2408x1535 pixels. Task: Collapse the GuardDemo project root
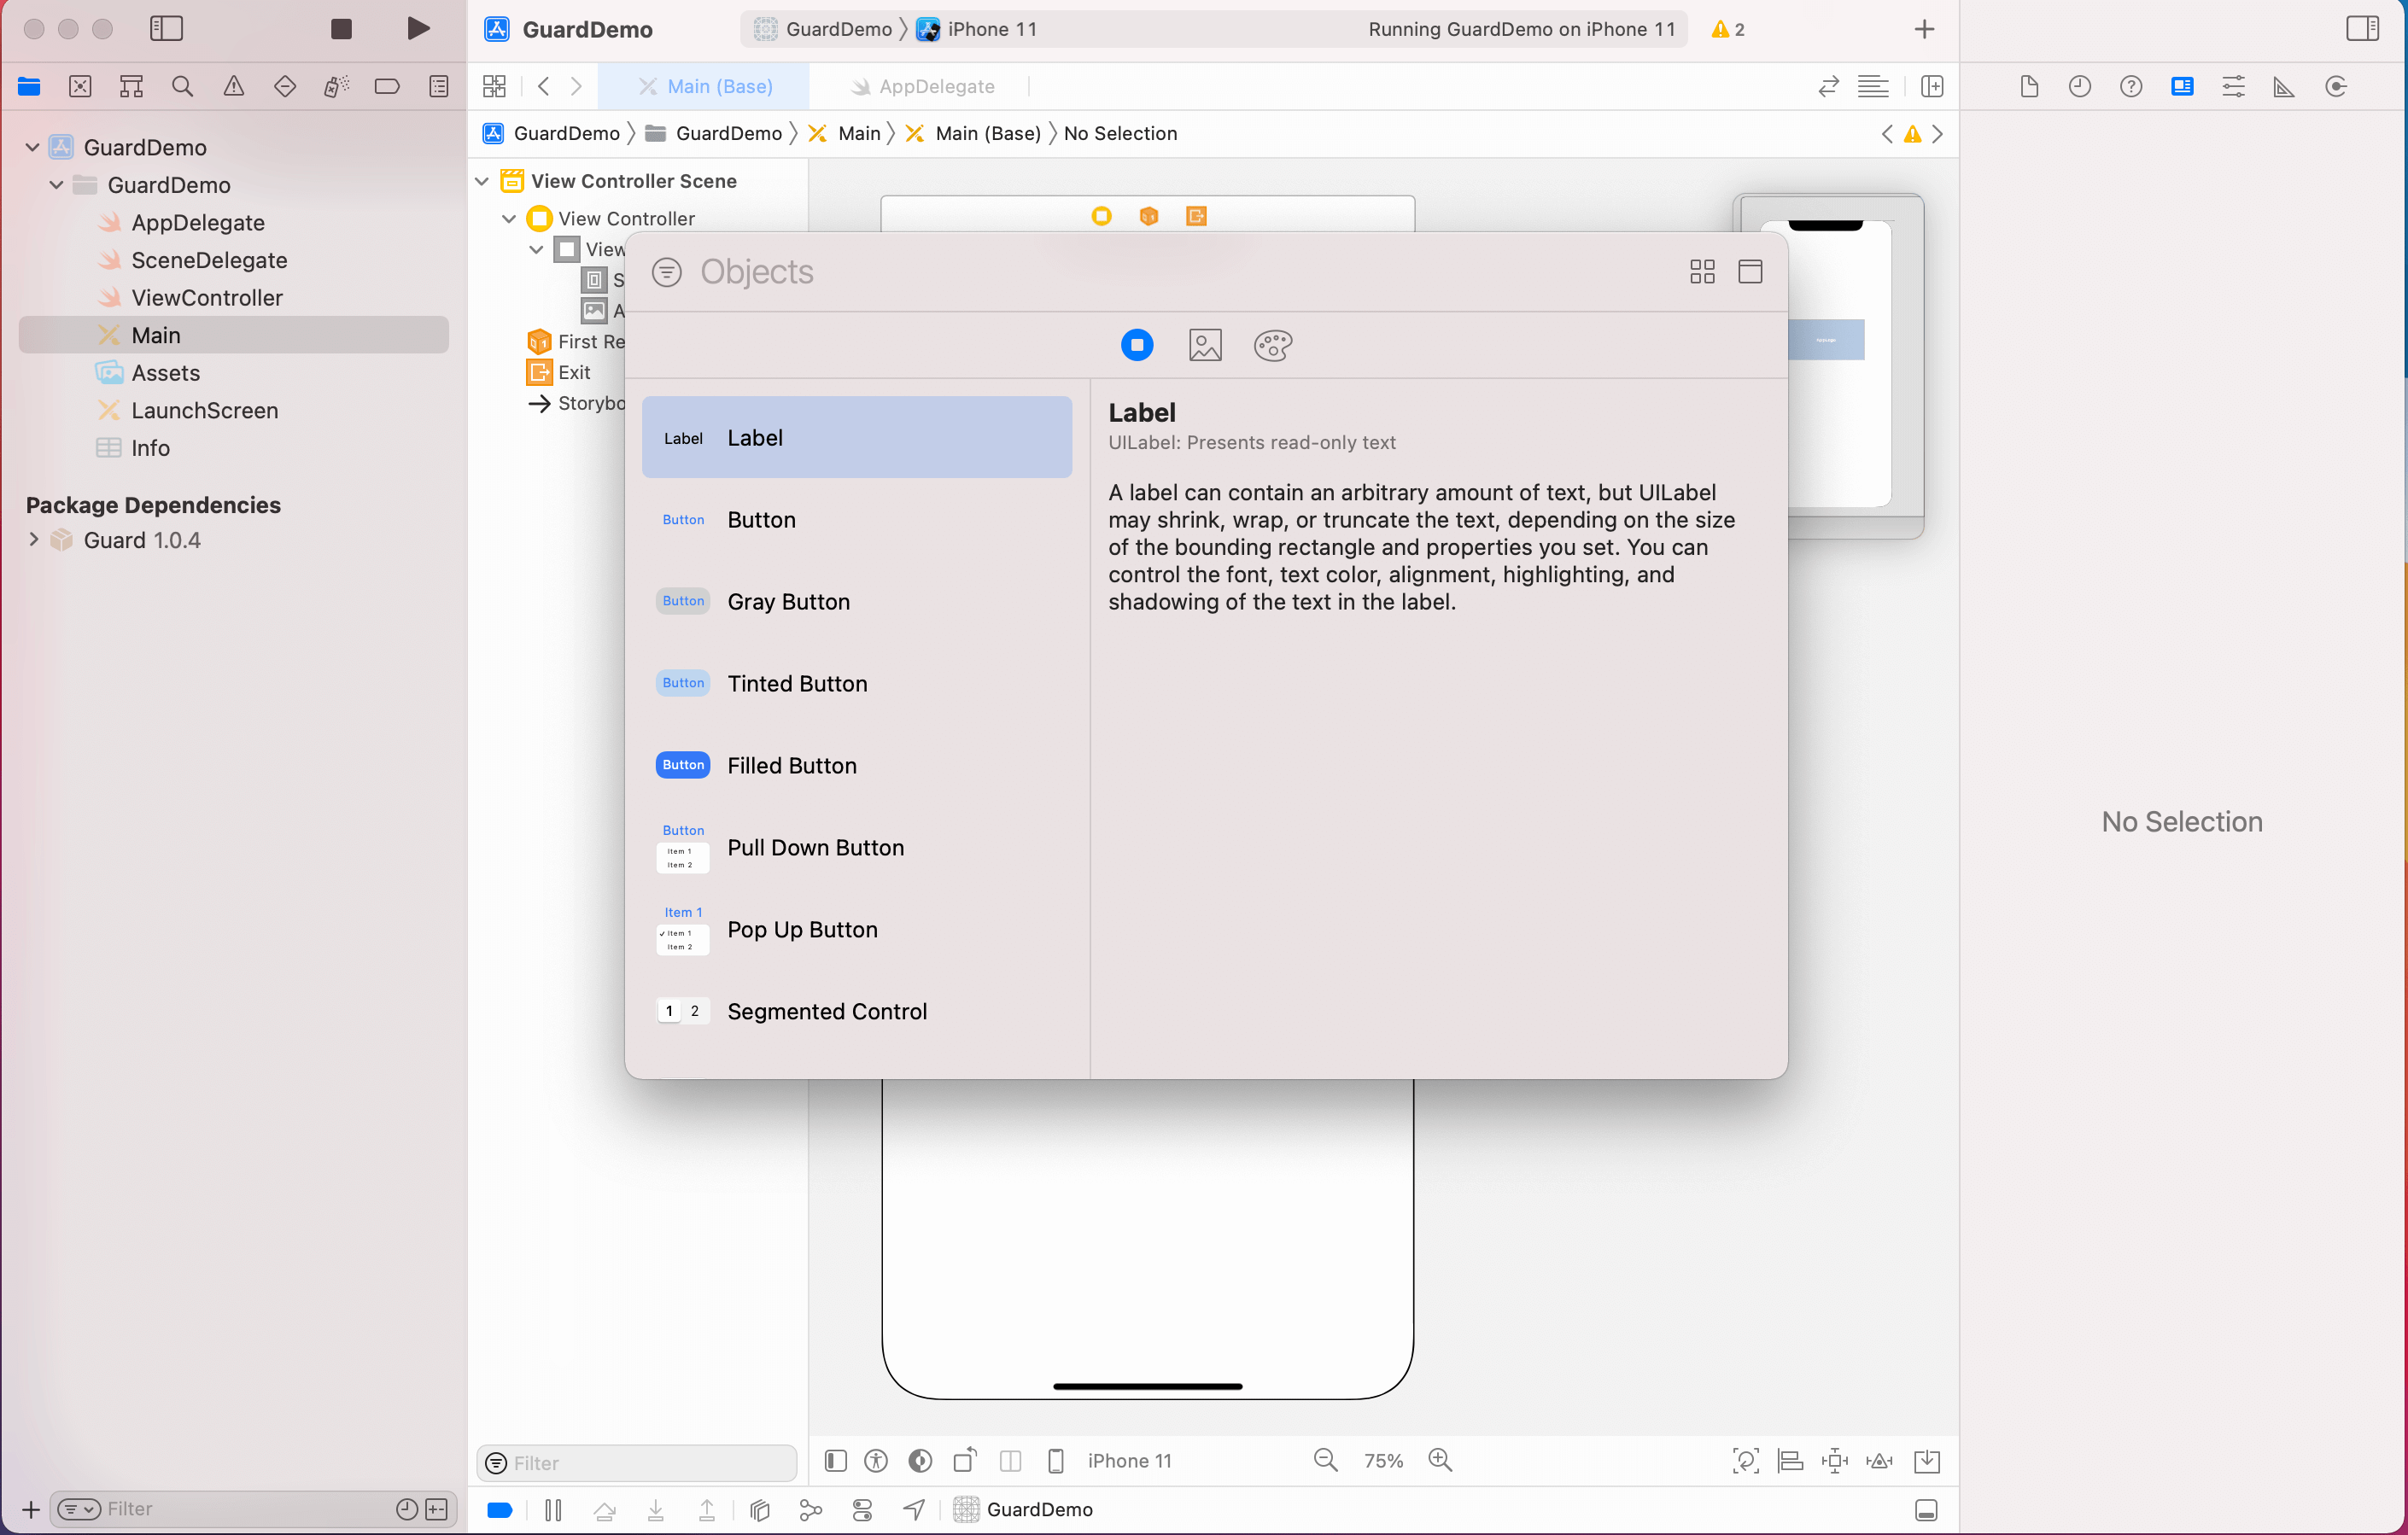click(32, 147)
